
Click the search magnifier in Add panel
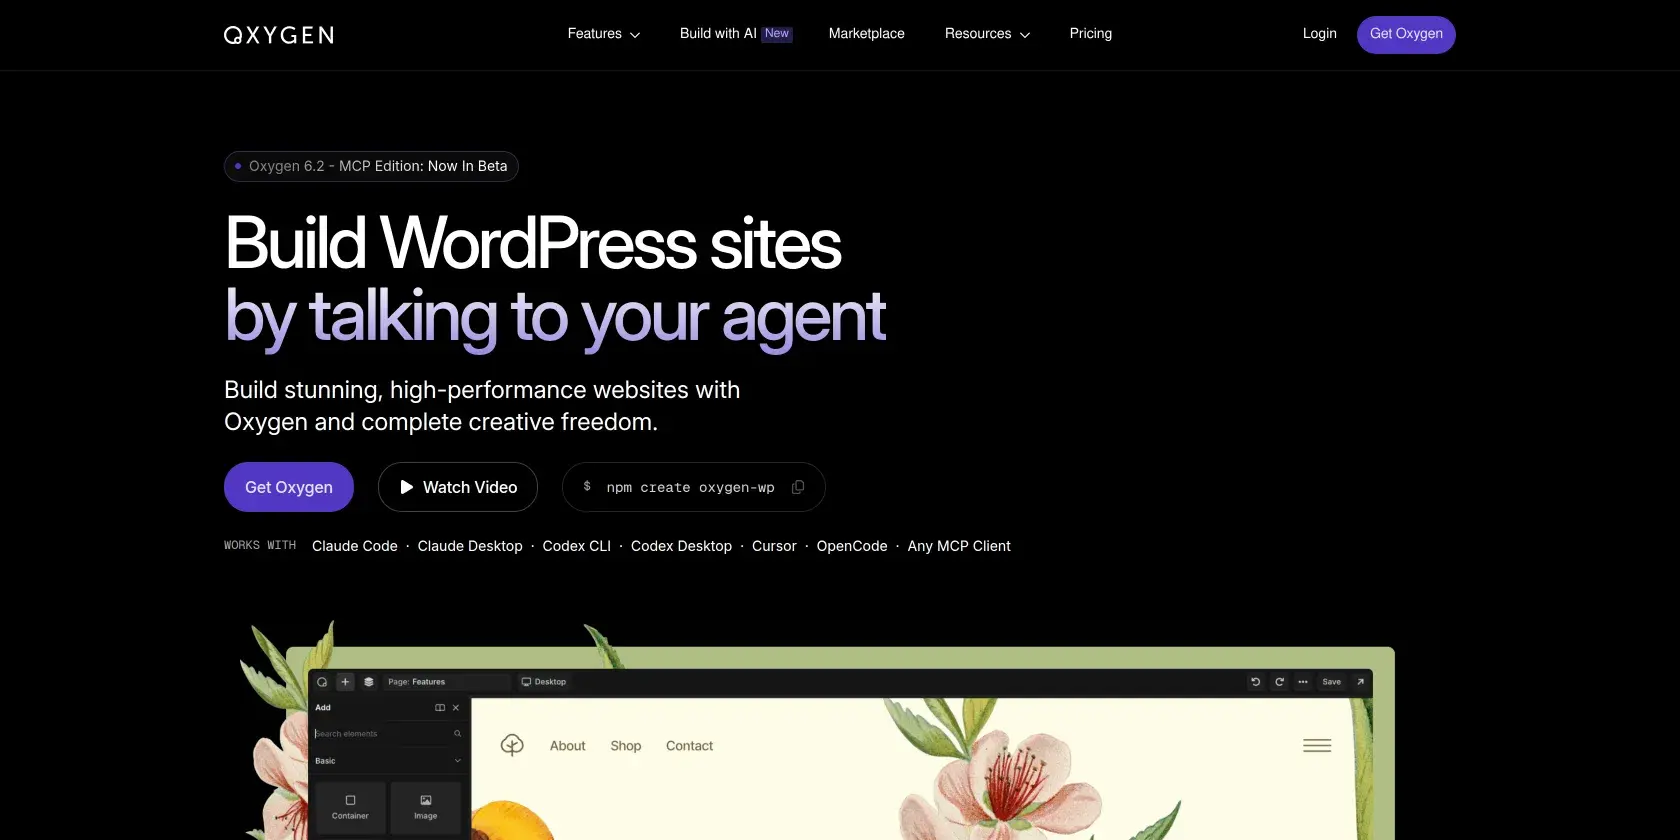458,734
